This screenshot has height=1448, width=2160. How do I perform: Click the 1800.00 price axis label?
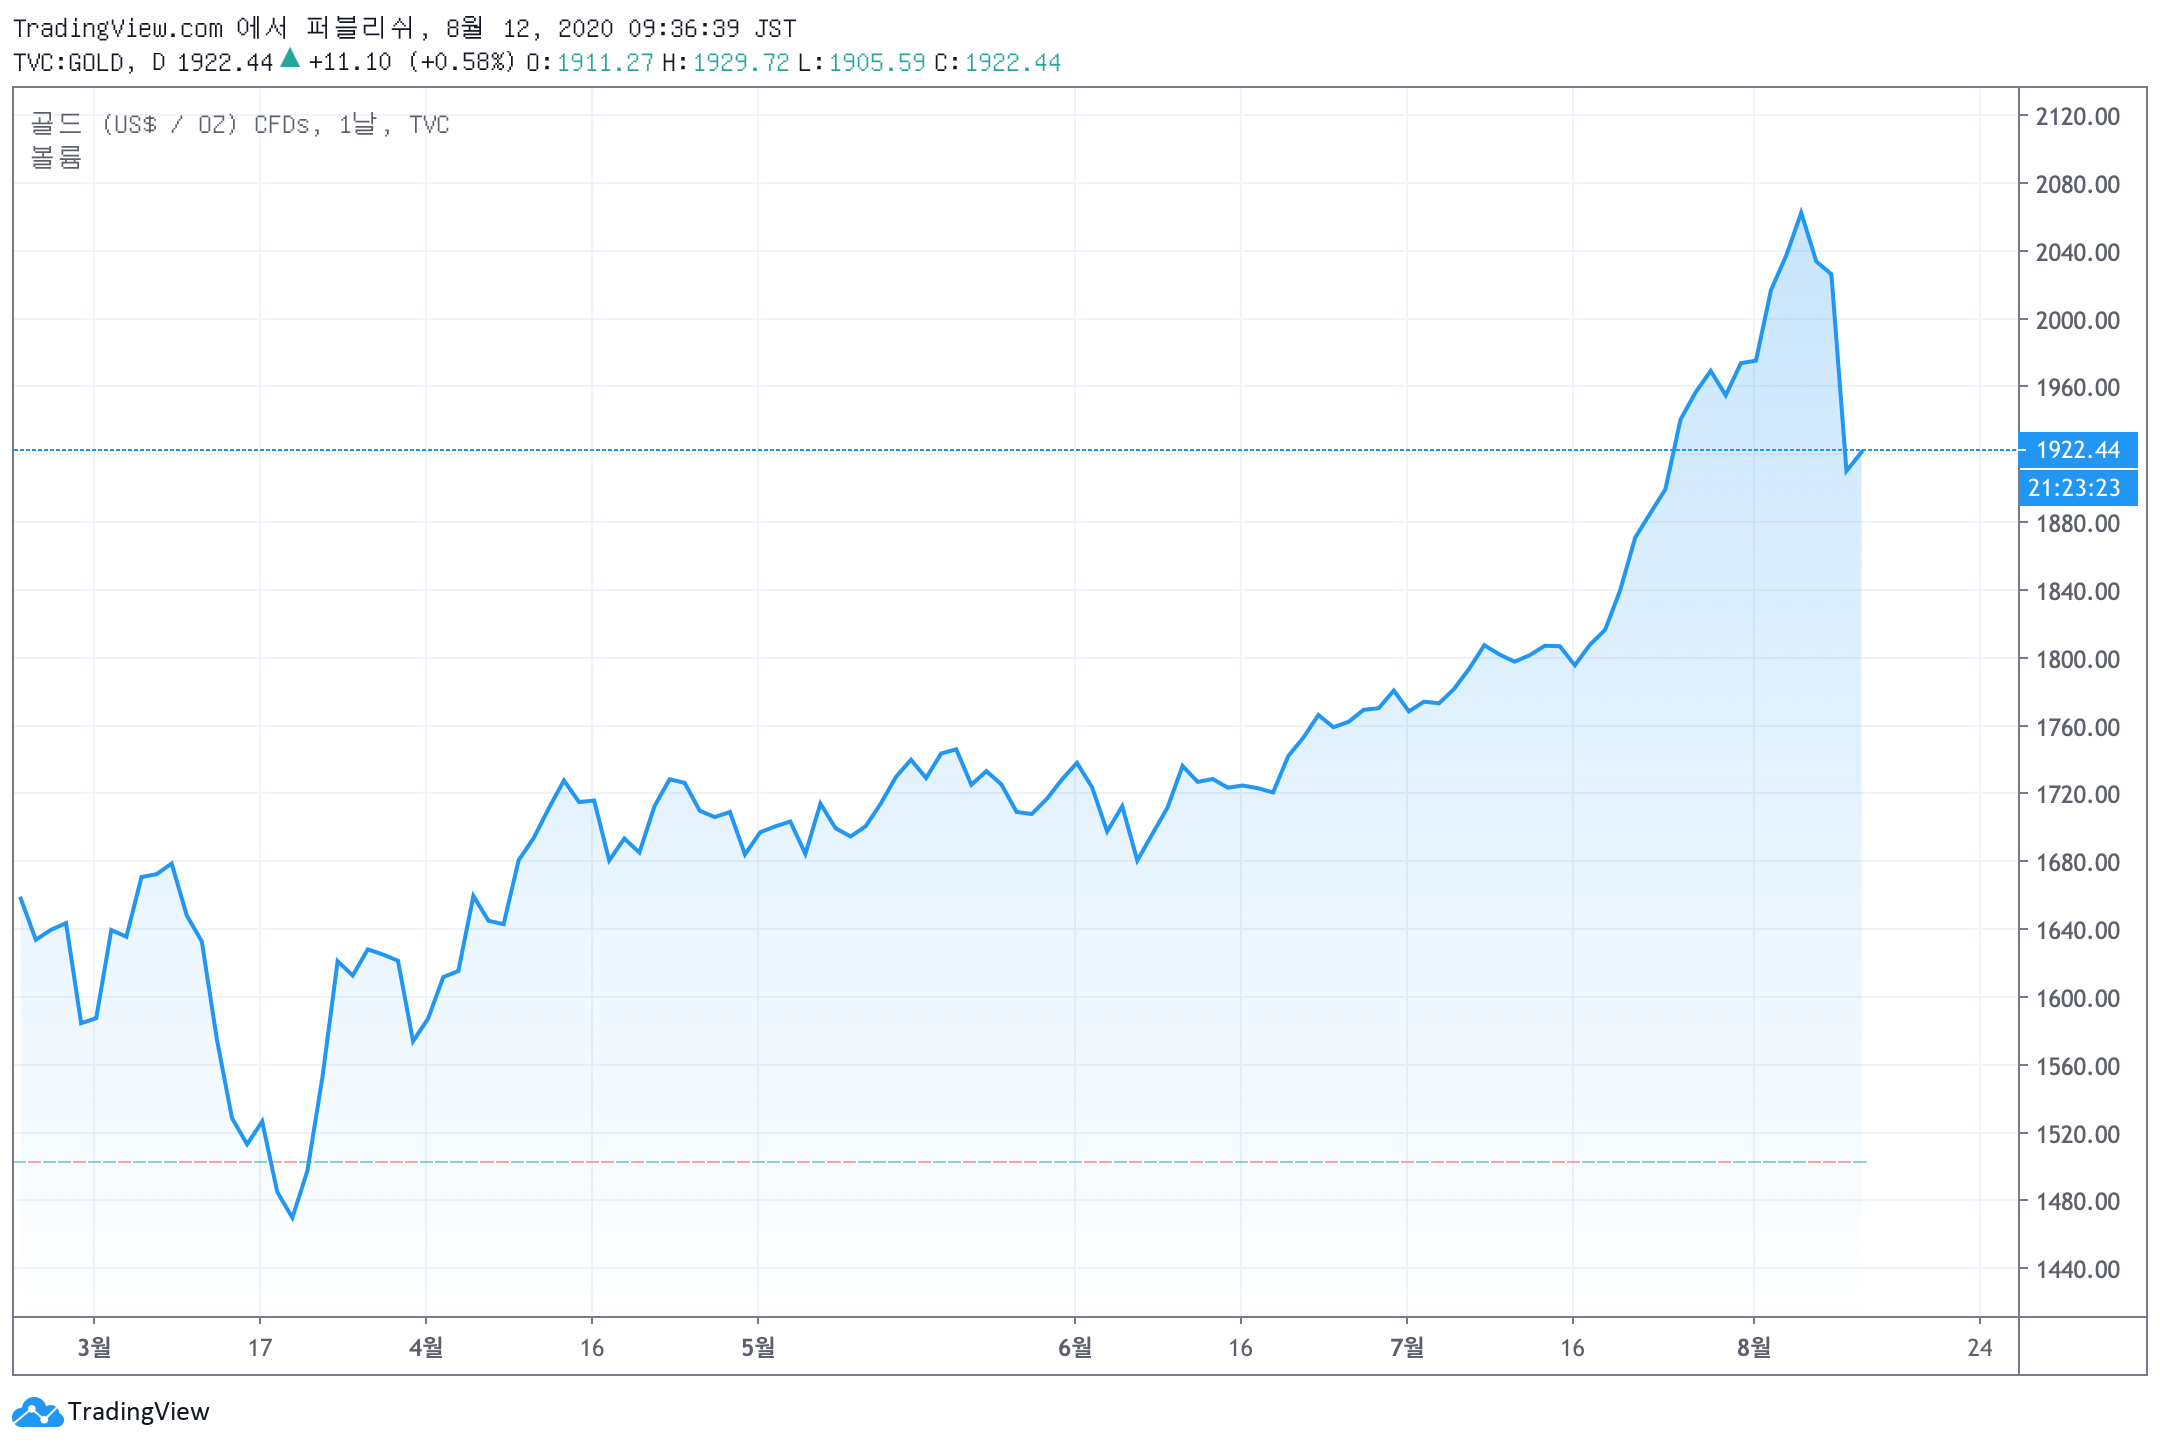coord(2078,660)
